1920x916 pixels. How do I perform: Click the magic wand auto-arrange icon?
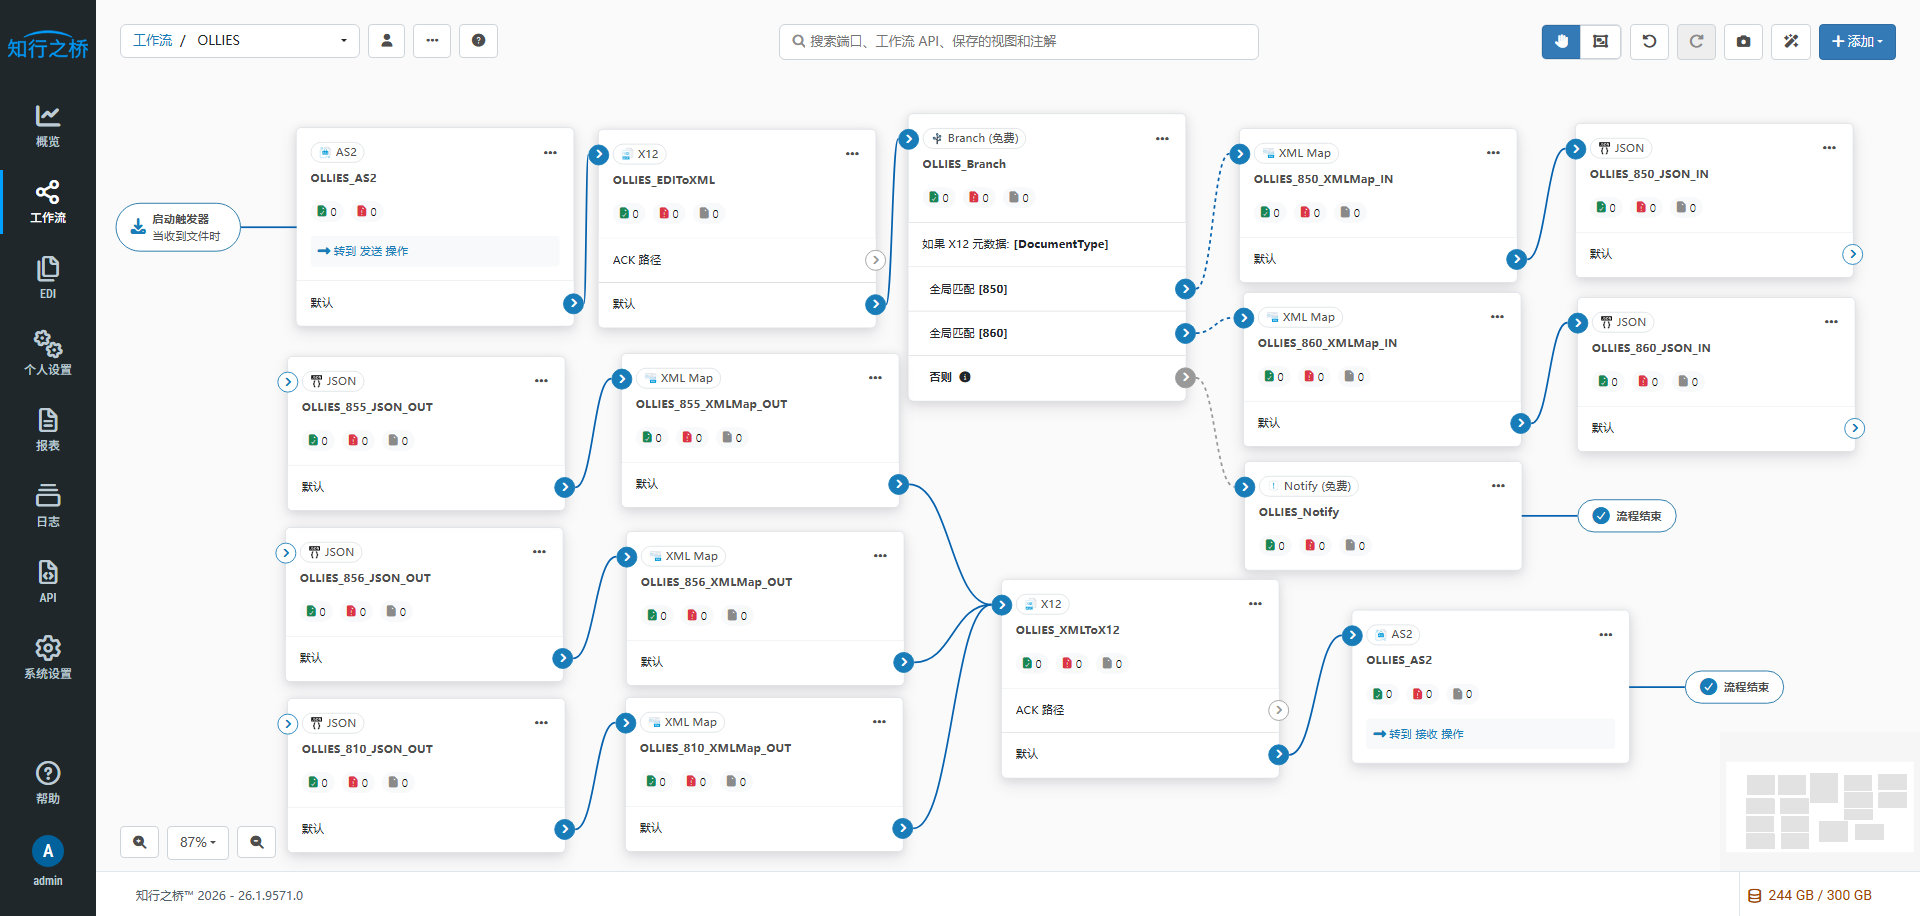(x=1790, y=41)
